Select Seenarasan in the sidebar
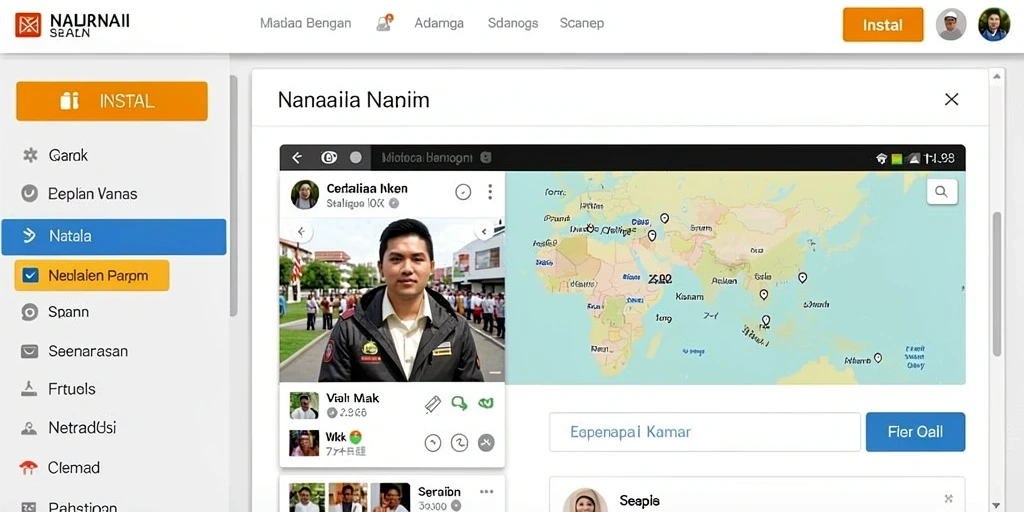1024x512 pixels. tap(88, 351)
